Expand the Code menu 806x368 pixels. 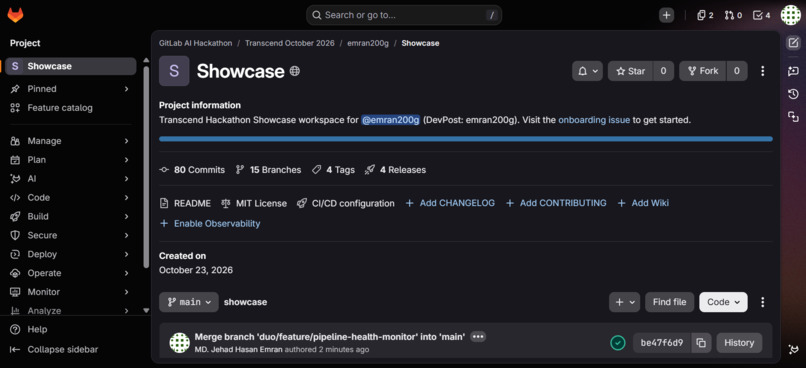[x=71, y=197]
